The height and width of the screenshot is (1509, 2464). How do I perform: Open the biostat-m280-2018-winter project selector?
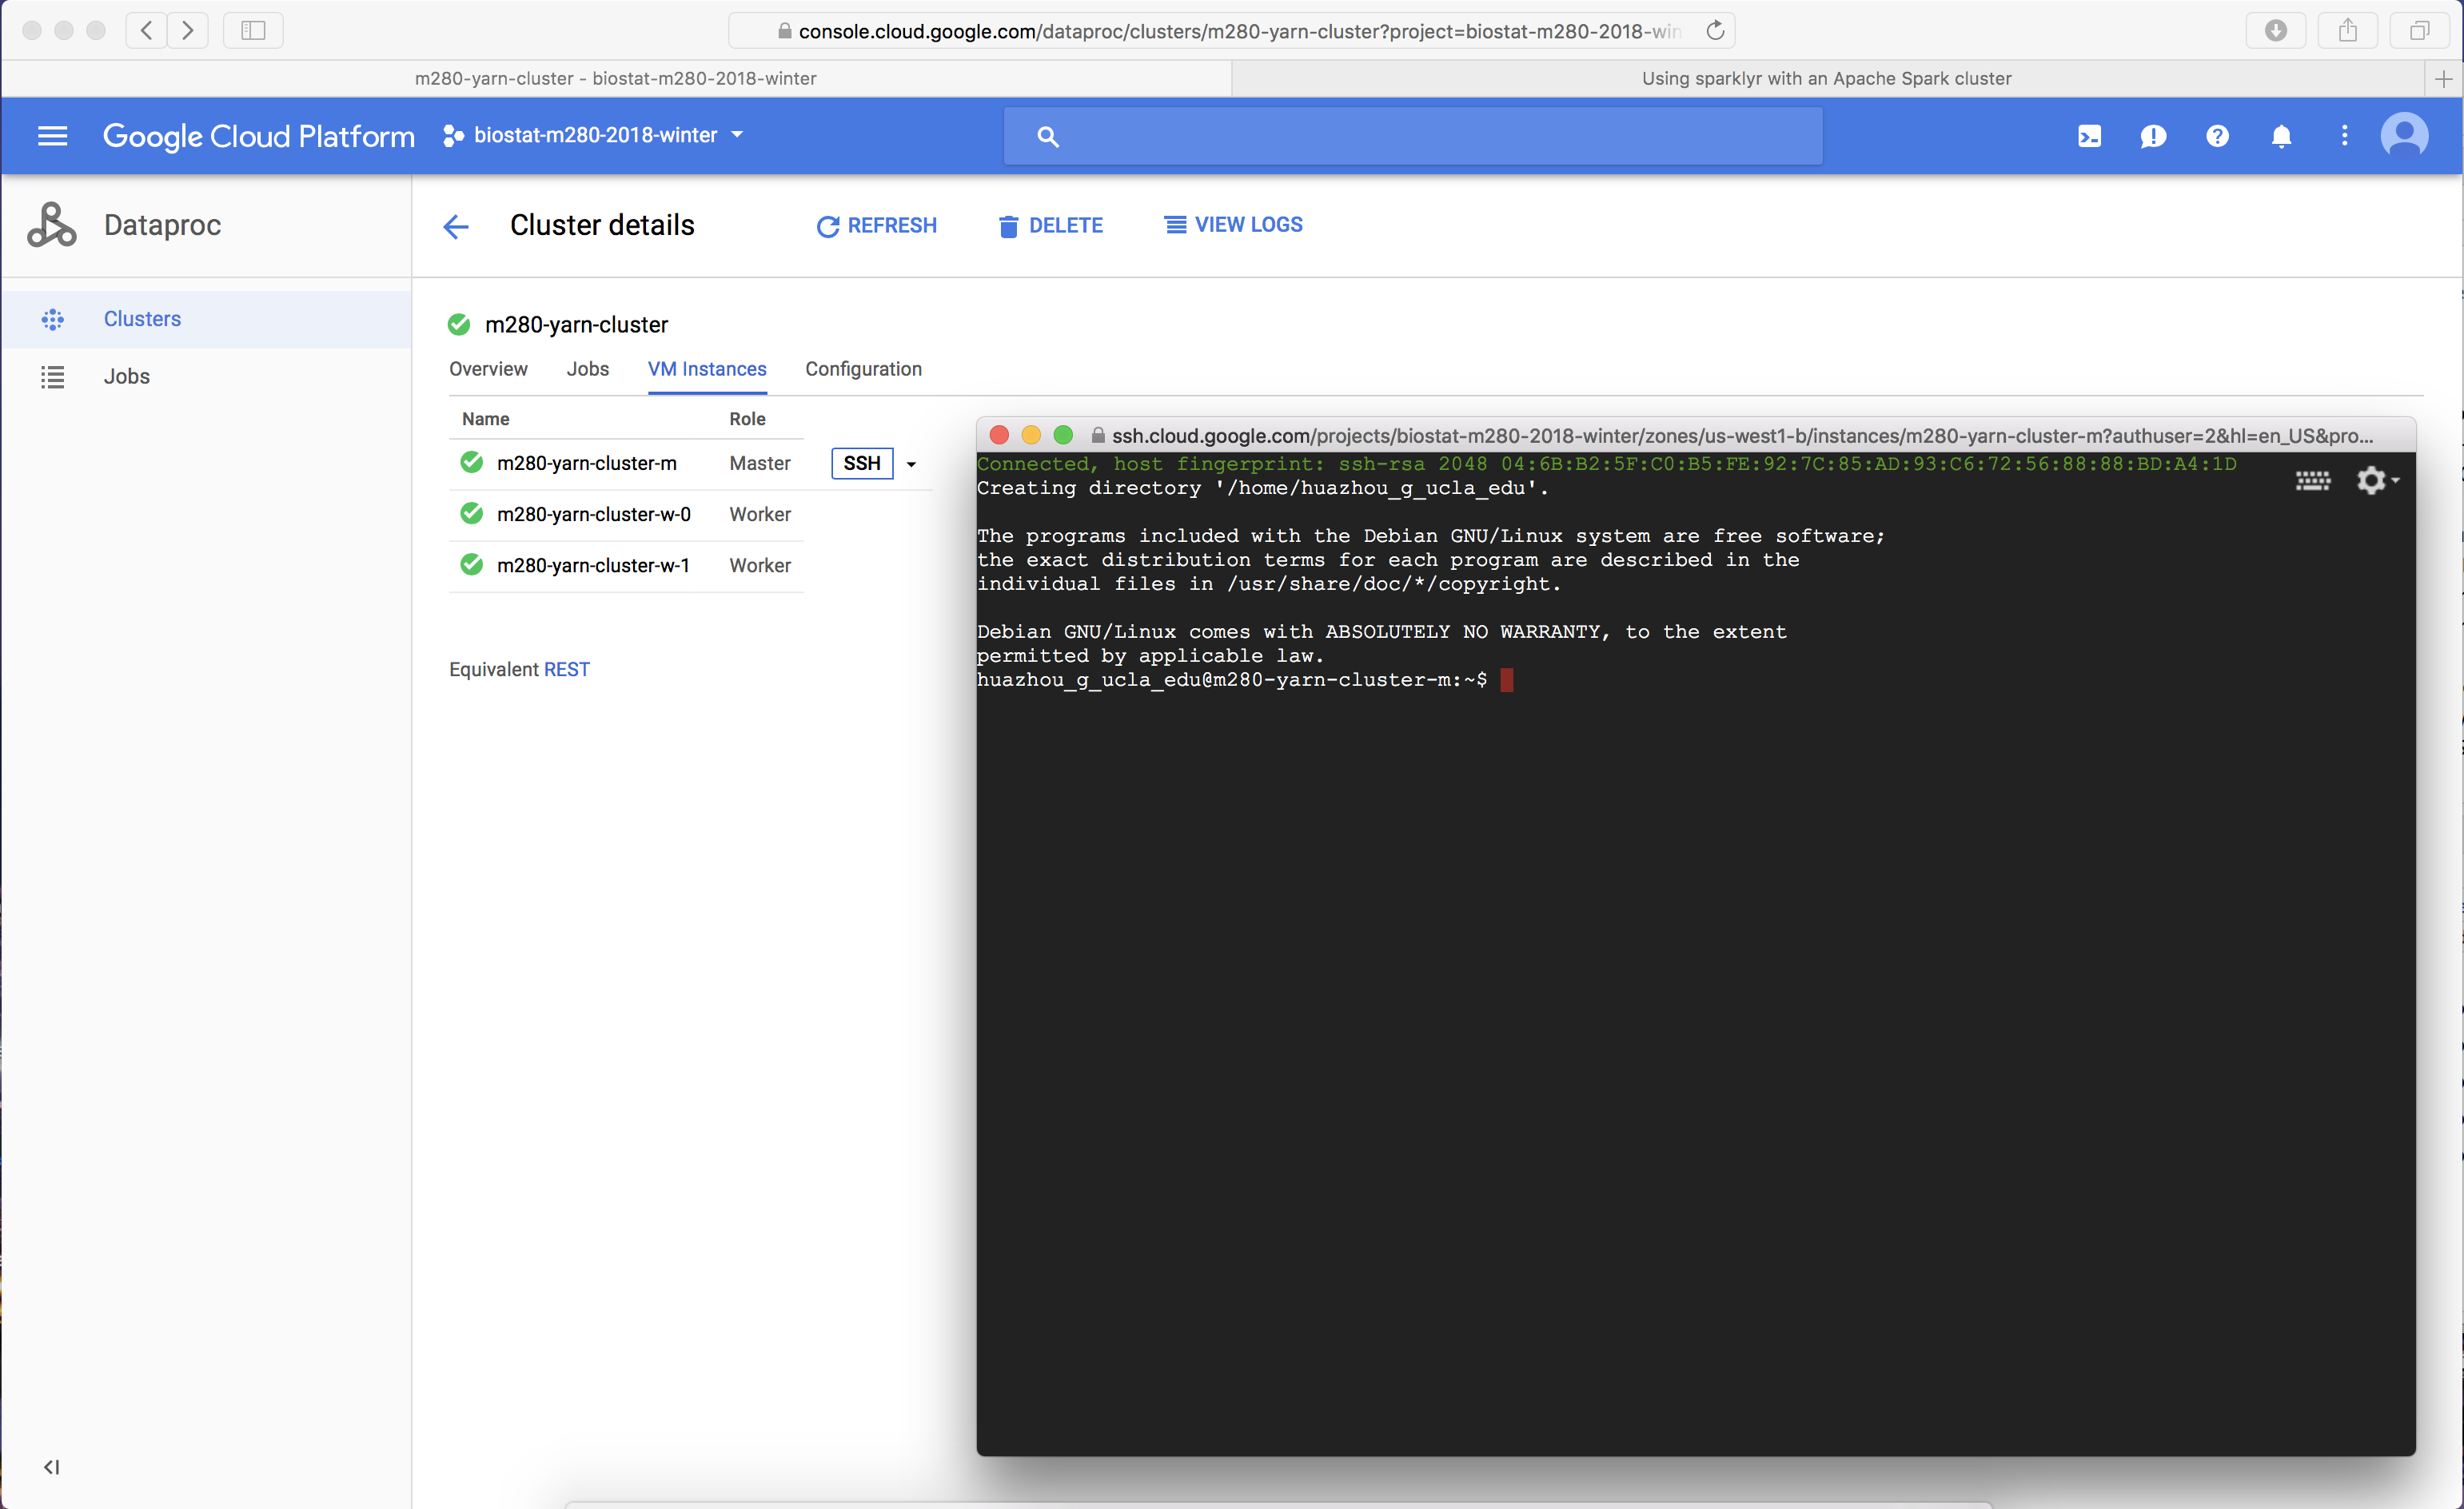[x=594, y=135]
